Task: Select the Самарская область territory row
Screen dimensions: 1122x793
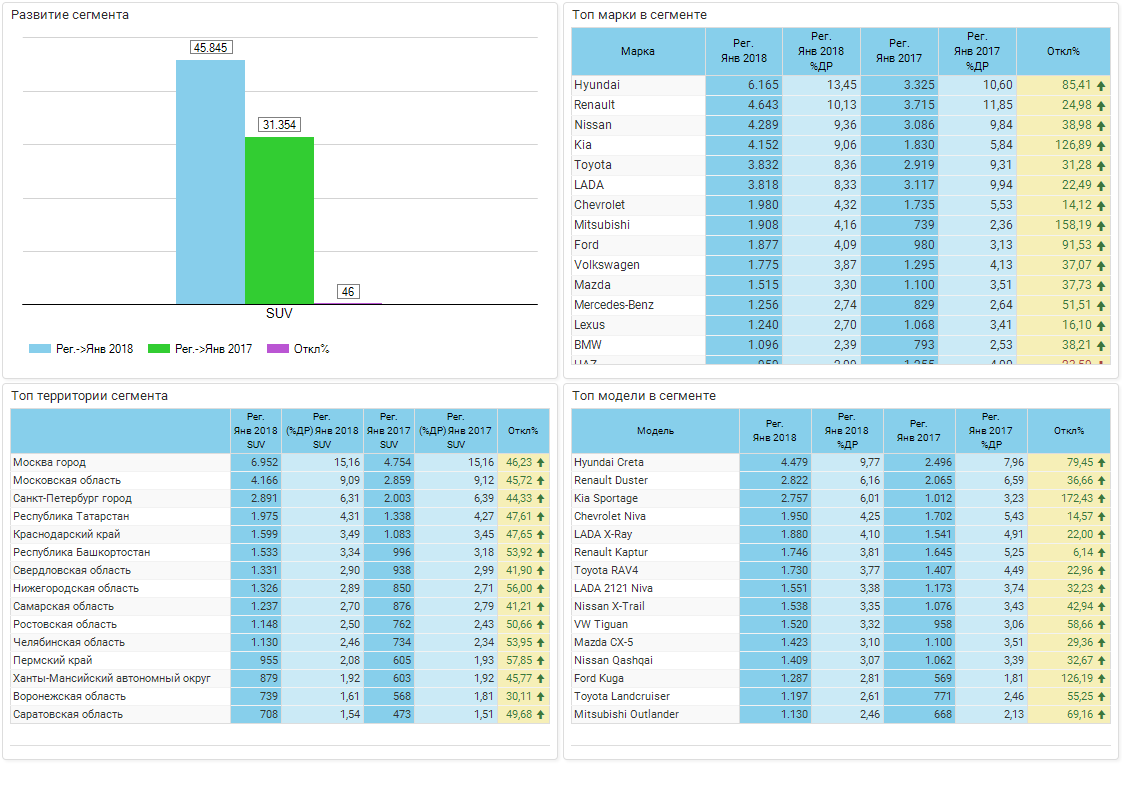Action: (280, 607)
